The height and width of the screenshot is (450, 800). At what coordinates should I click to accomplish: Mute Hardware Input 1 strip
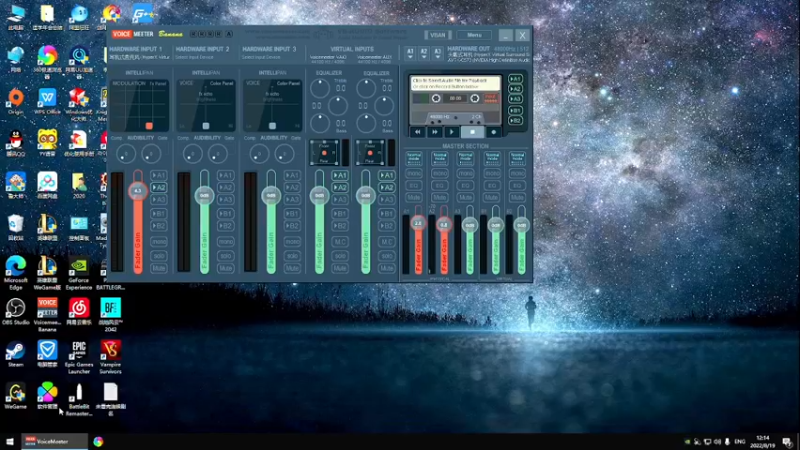click(x=159, y=268)
